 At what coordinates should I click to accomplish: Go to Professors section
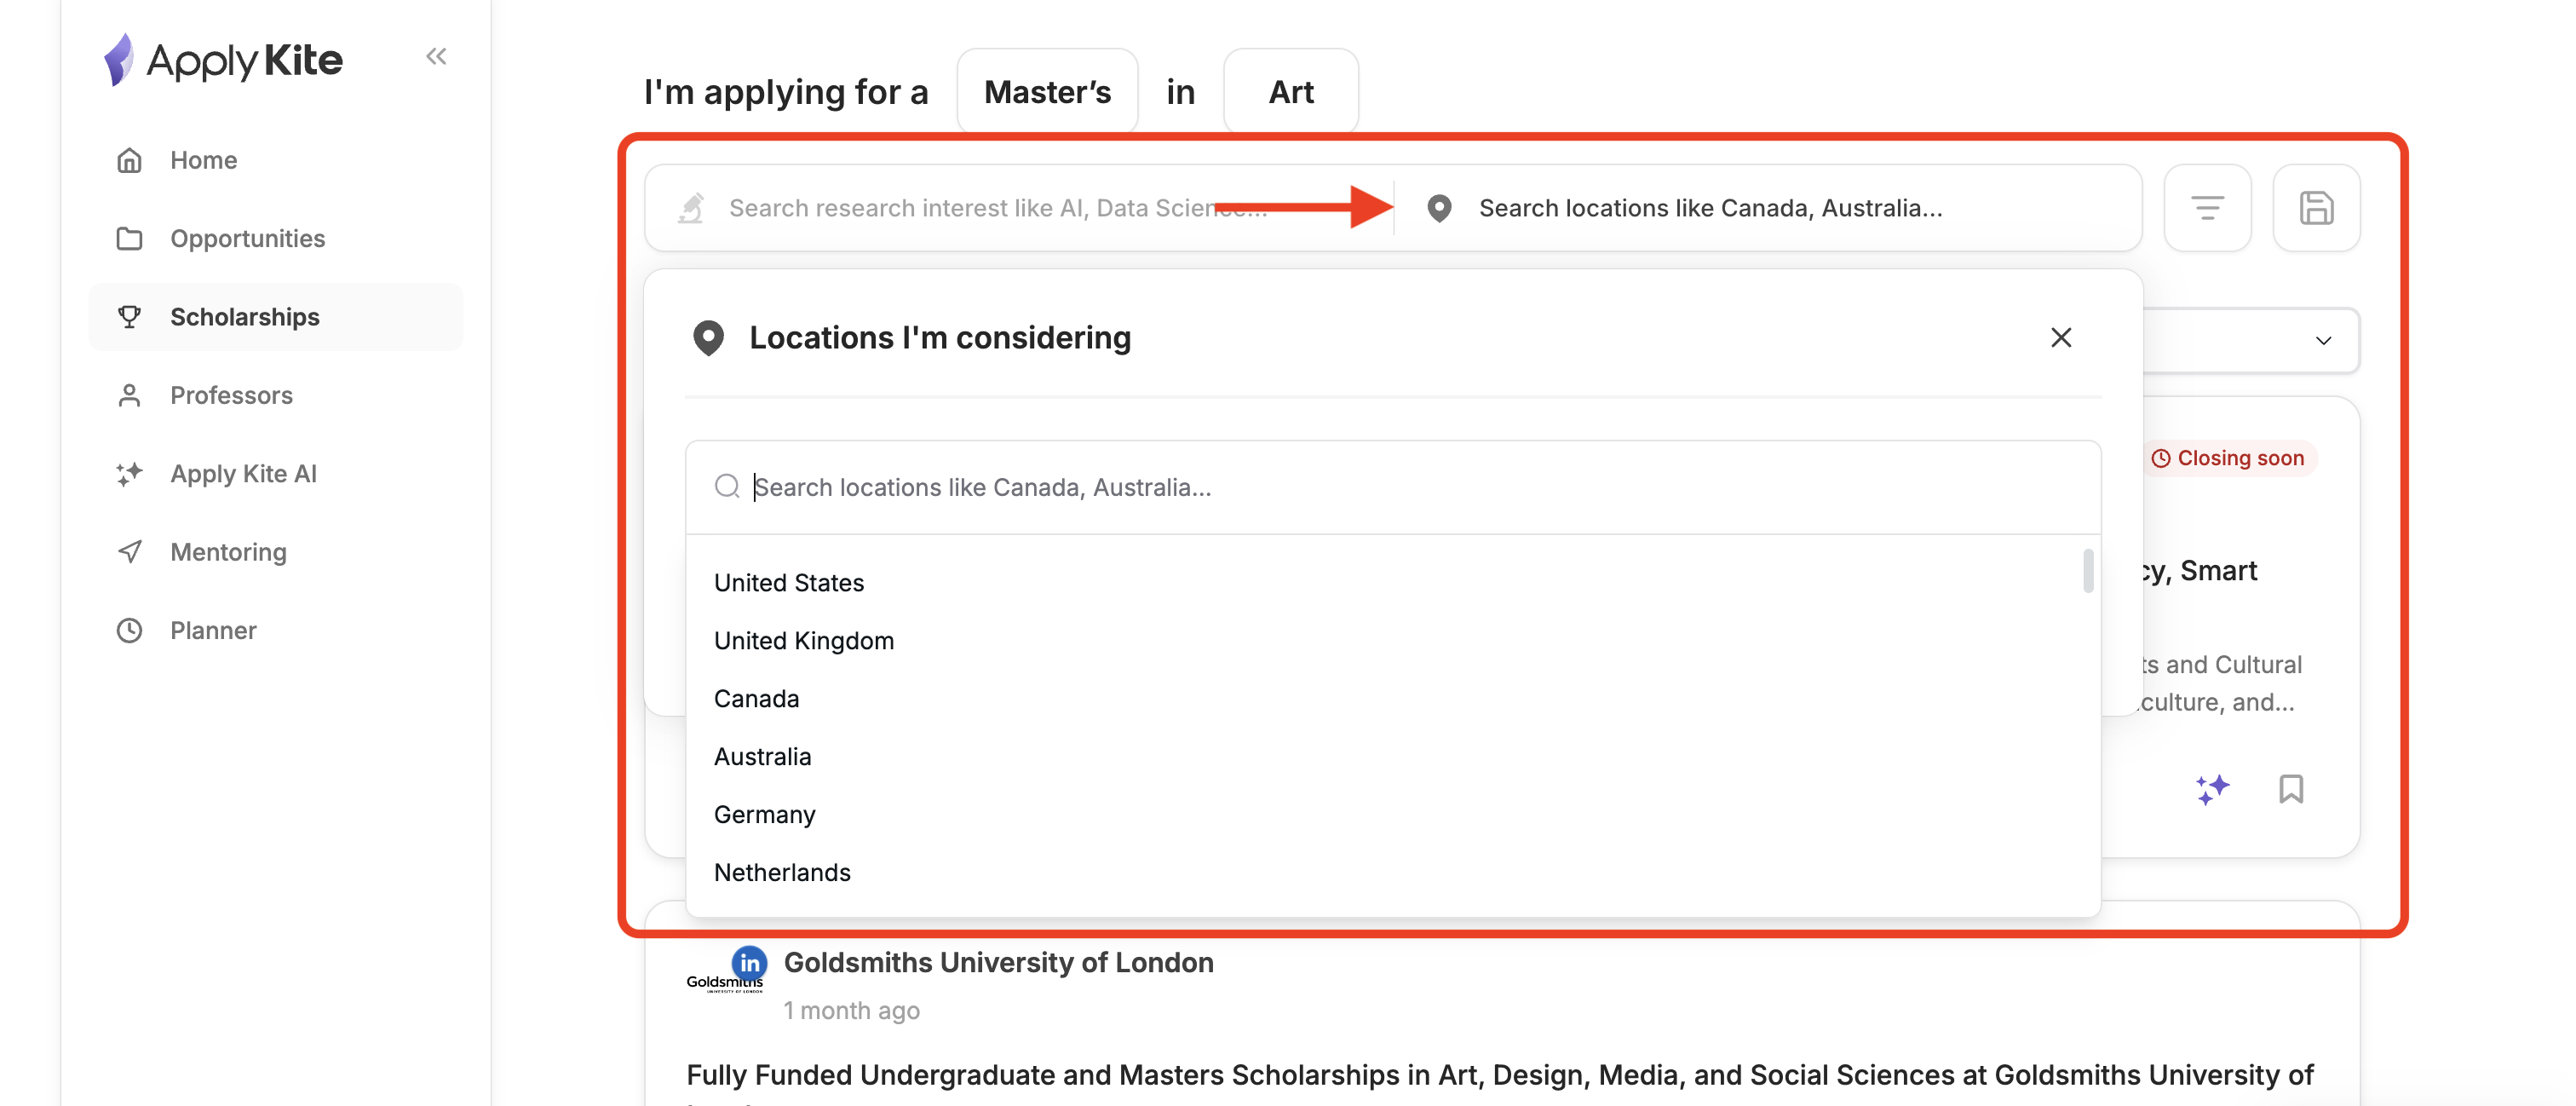(x=231, y=395)
